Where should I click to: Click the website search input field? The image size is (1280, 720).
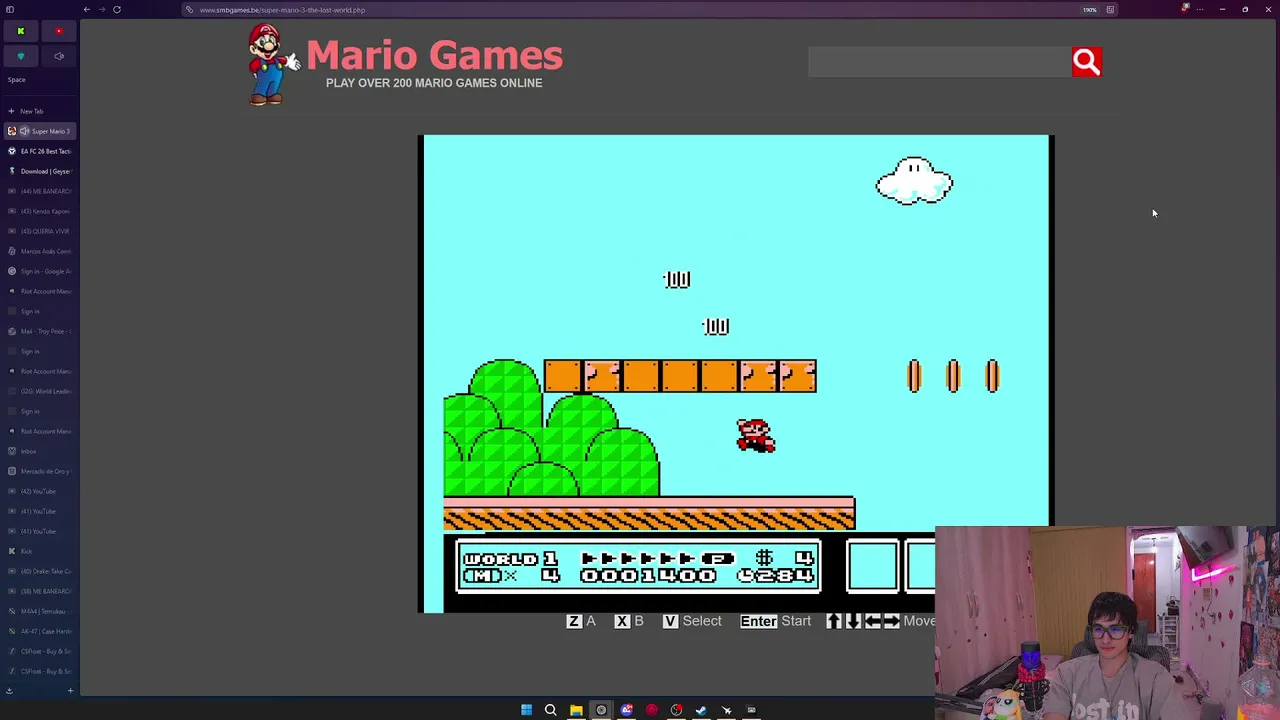point(939,62)
